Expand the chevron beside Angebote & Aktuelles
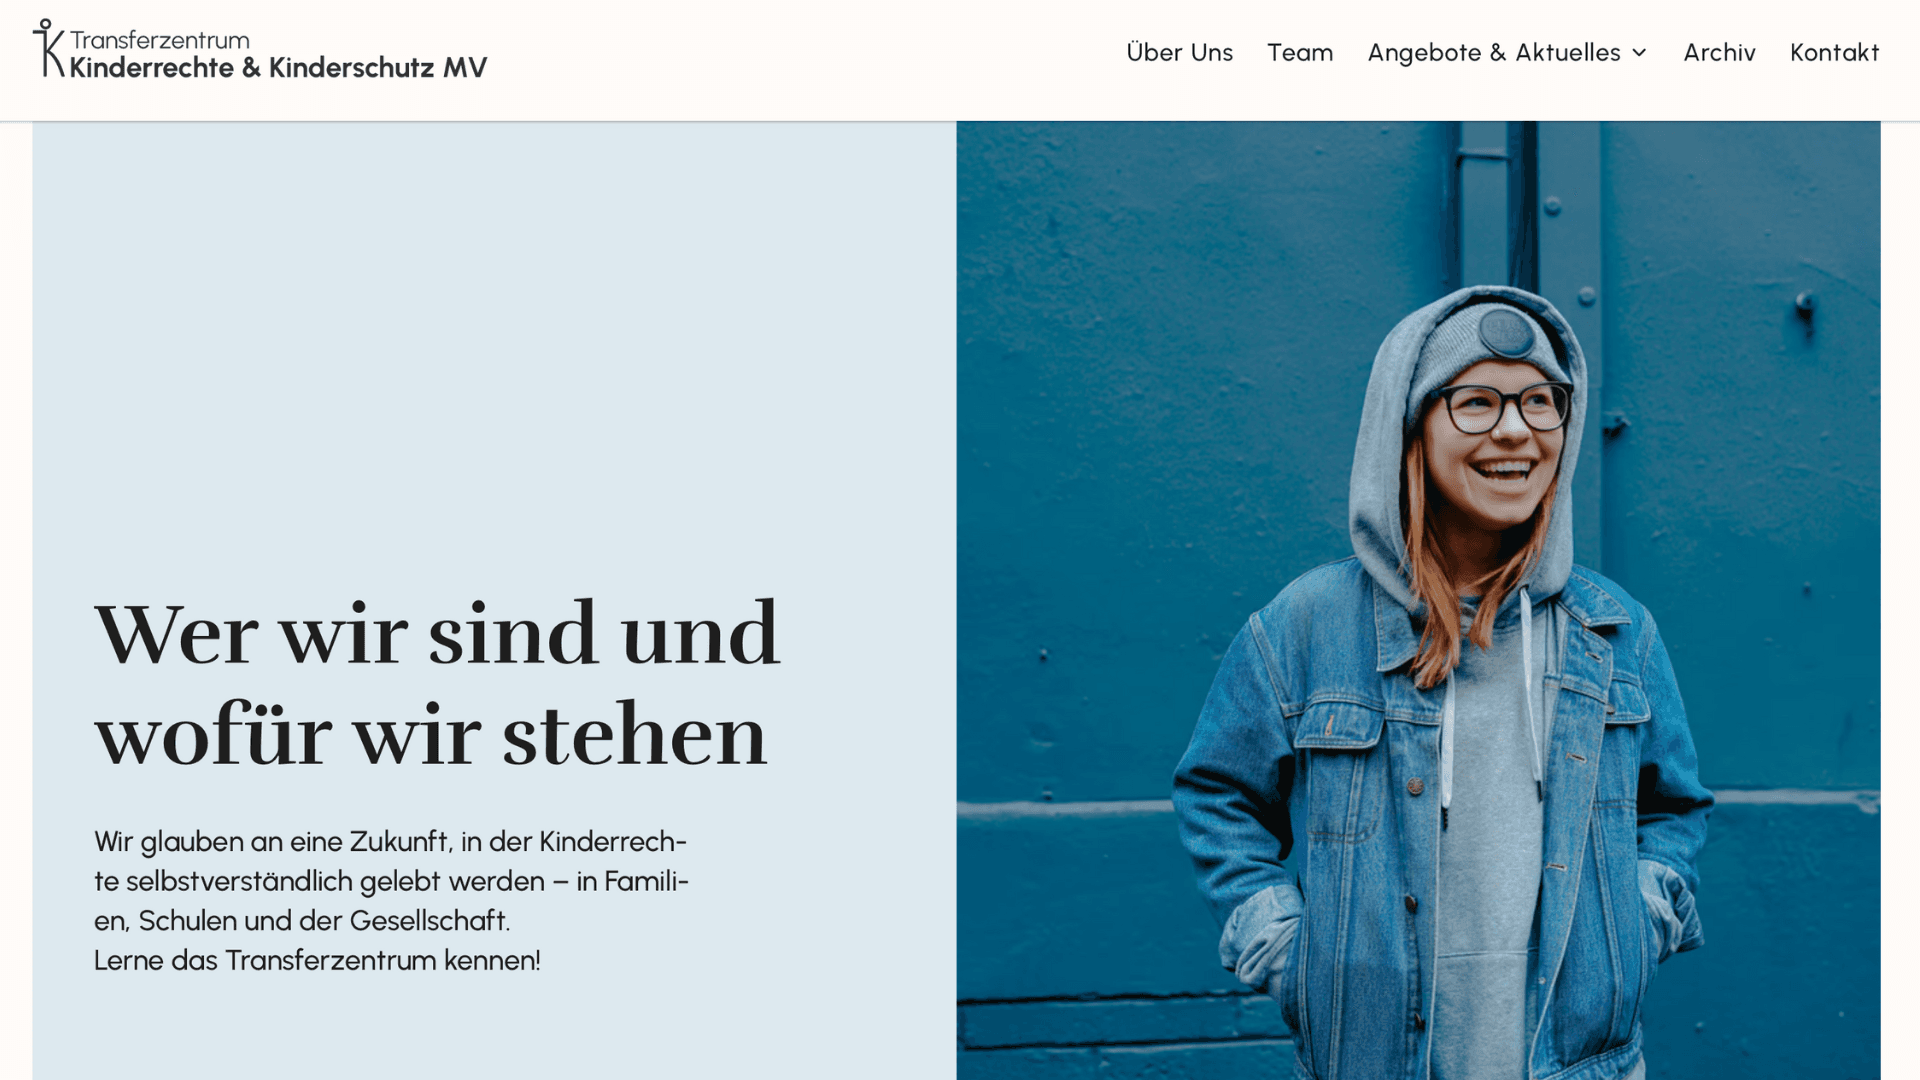This screenshot has height=1080, width=1920. (1639, 53)
